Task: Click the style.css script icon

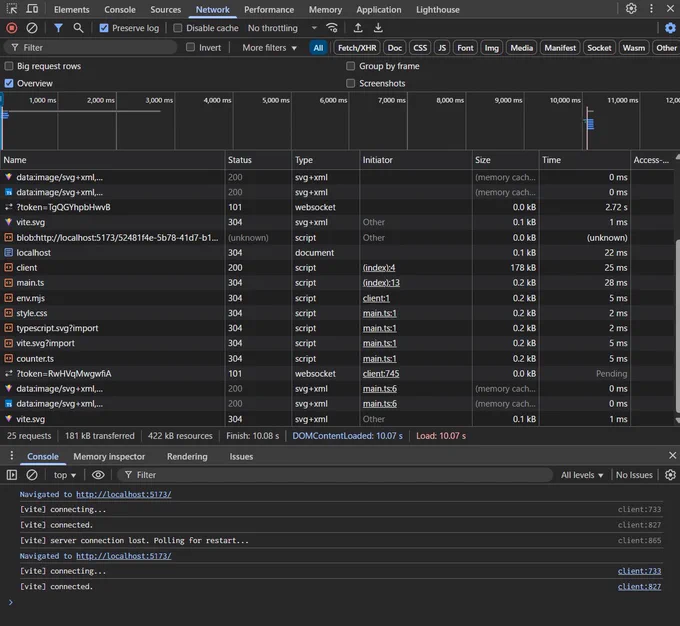Action: coord(8,313)
